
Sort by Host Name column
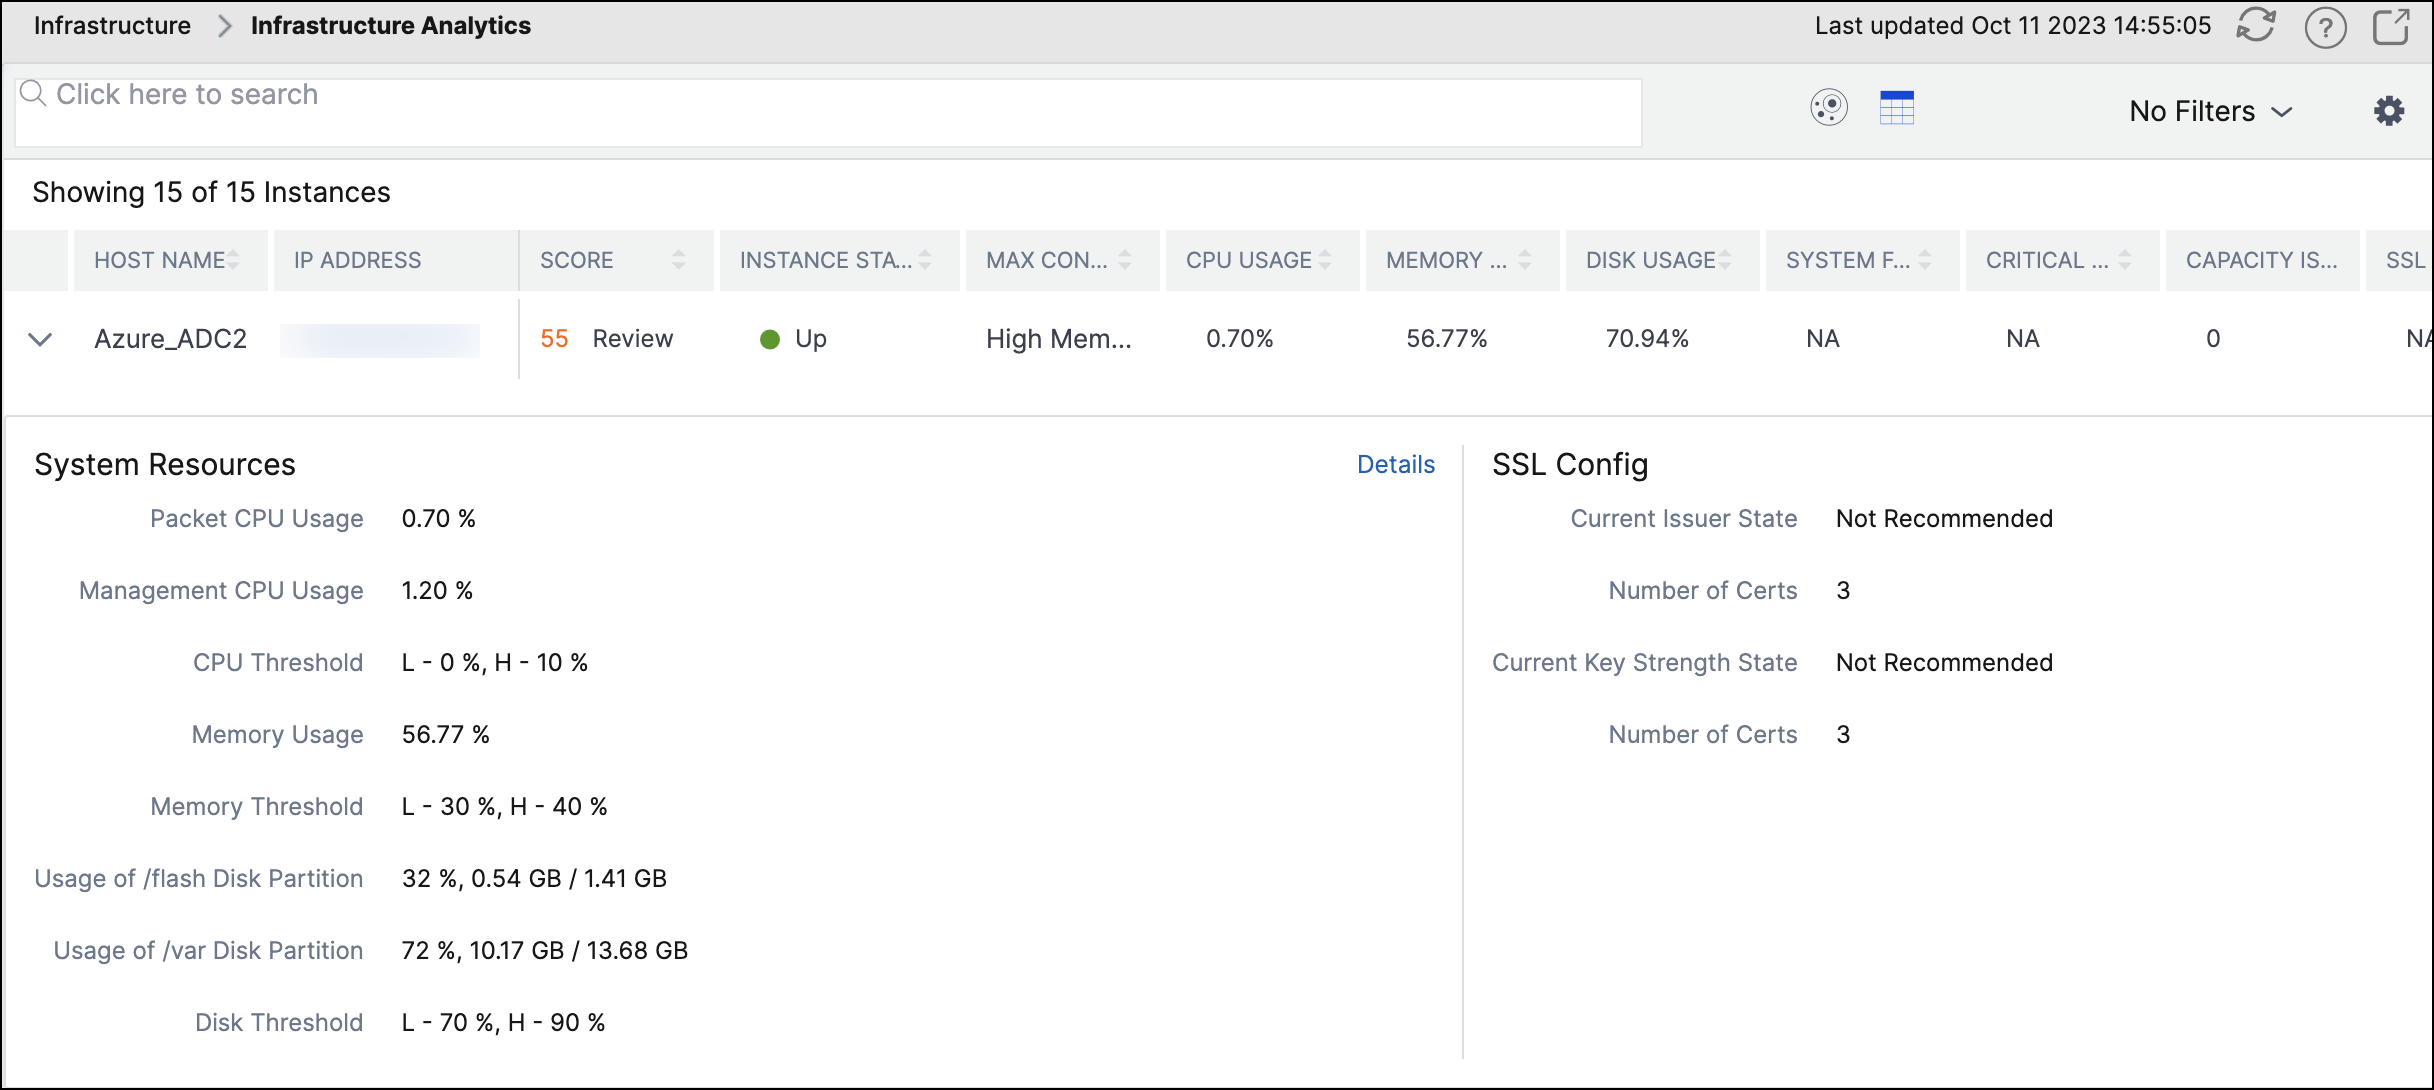(x=233, y=260)
